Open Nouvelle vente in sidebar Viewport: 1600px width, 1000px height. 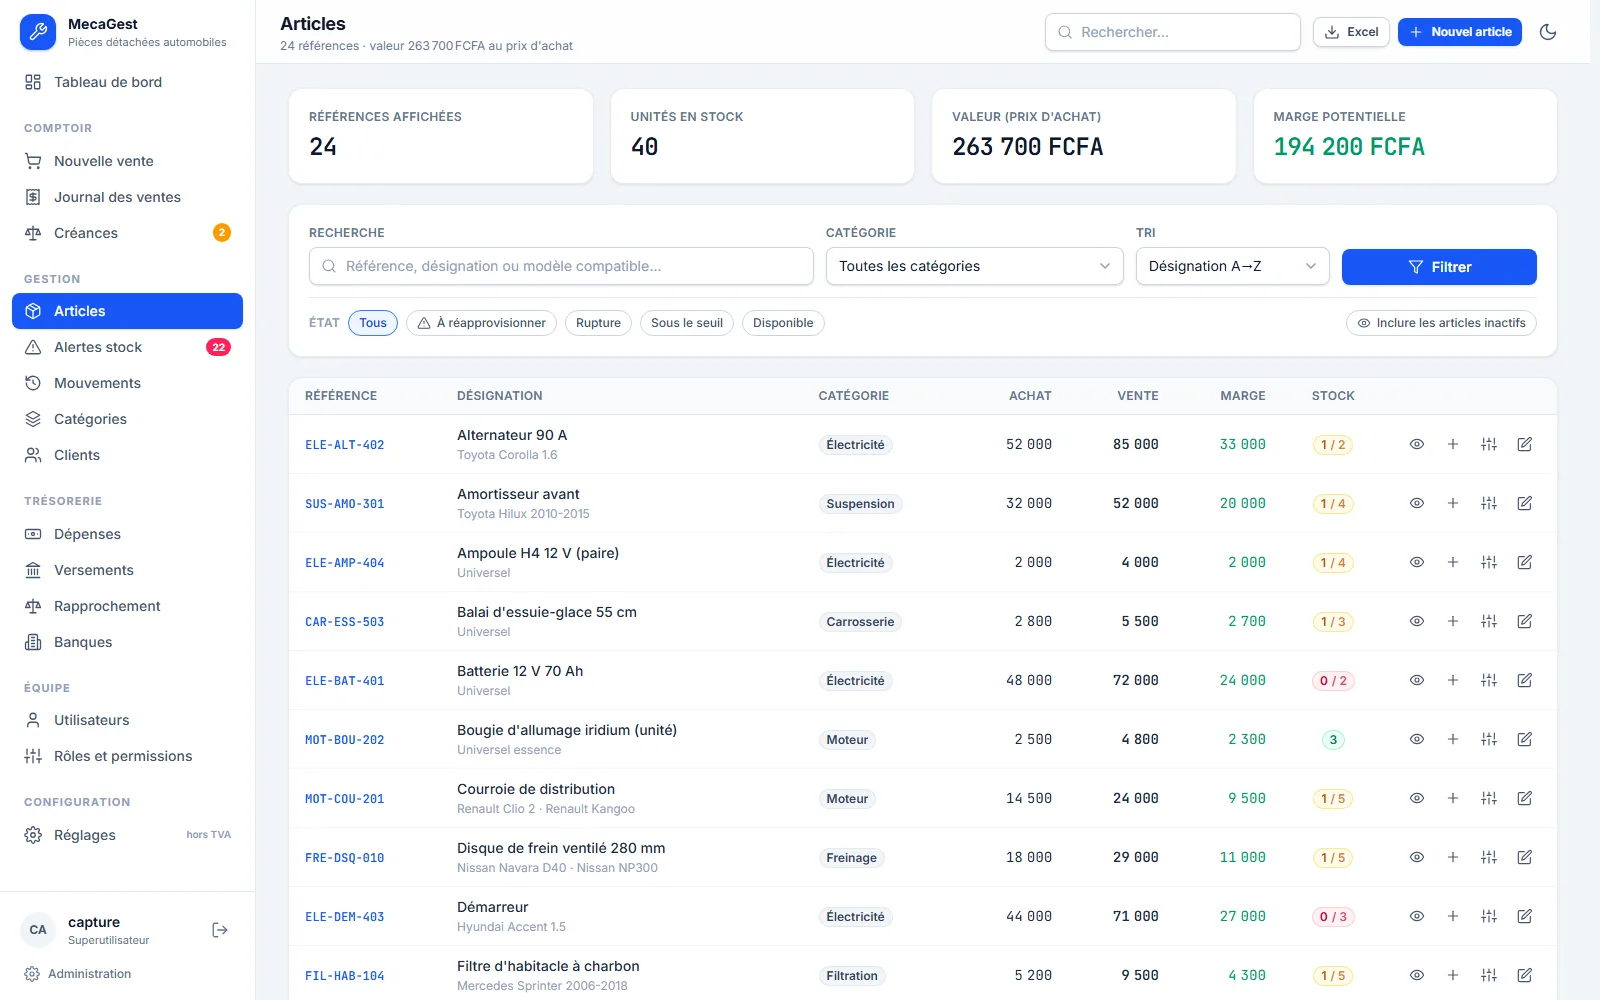pos(127,161)
